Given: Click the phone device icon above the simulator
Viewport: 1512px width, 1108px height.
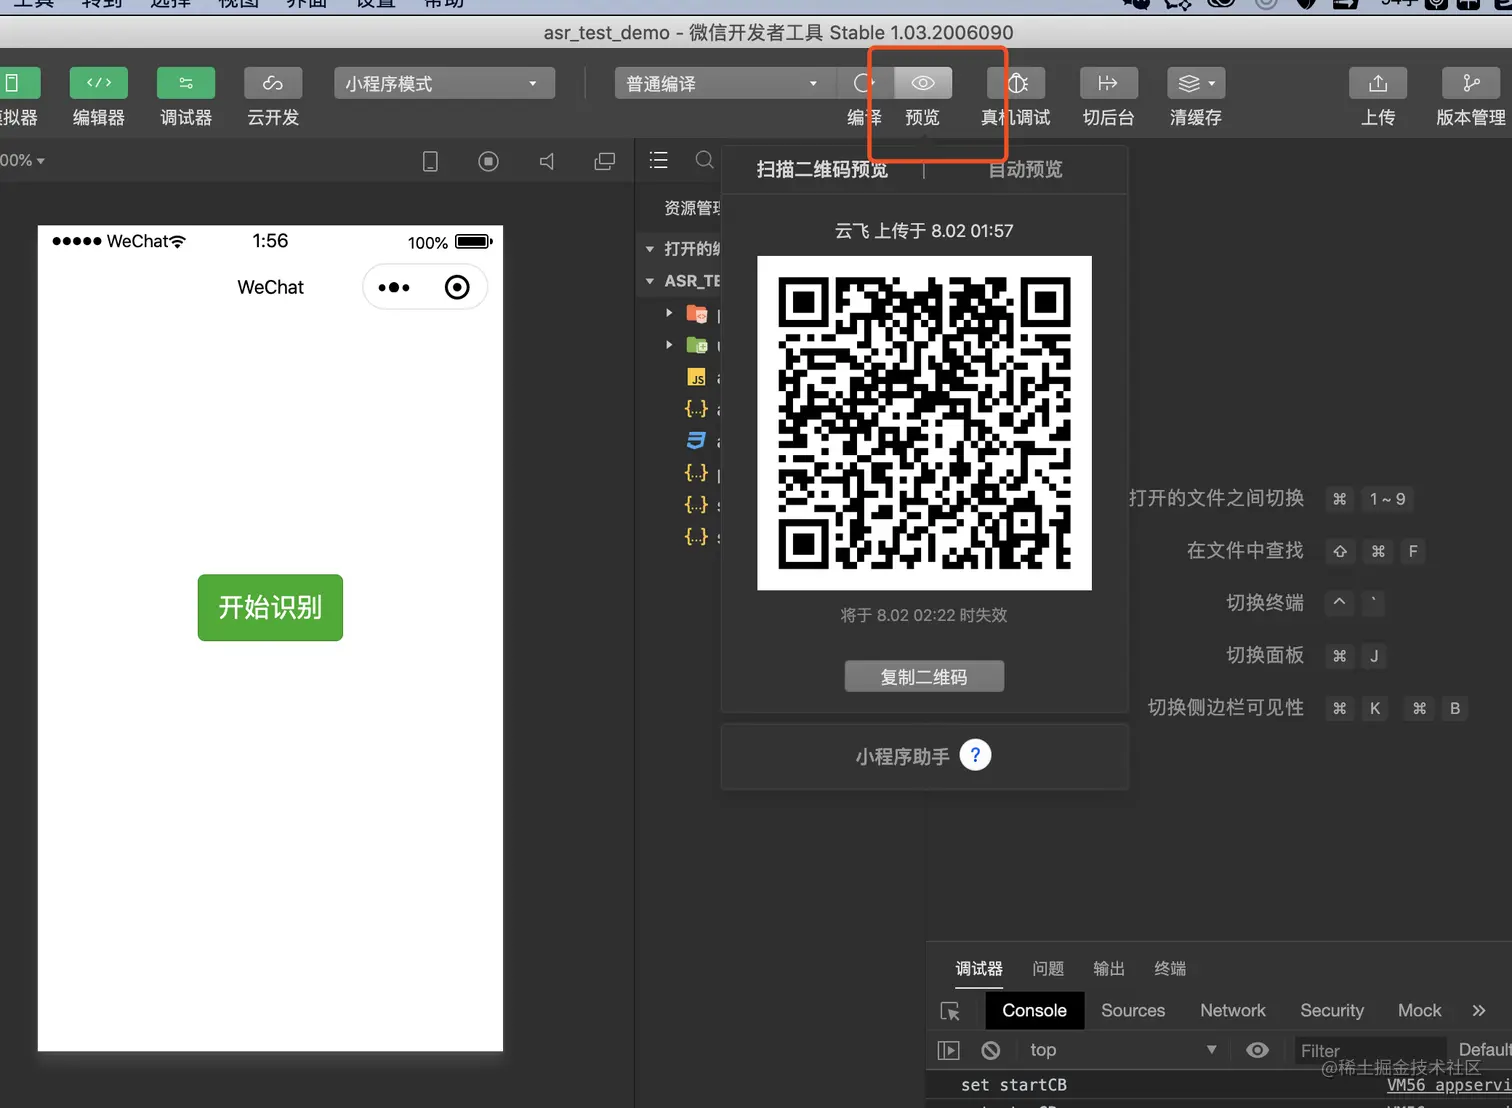Looking at the screenshot, I should point(430,161).
